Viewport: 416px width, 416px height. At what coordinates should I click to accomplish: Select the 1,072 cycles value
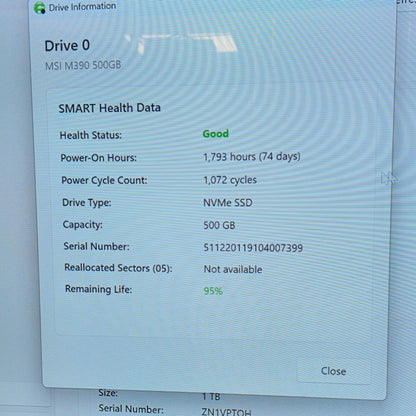click(230, 180)
